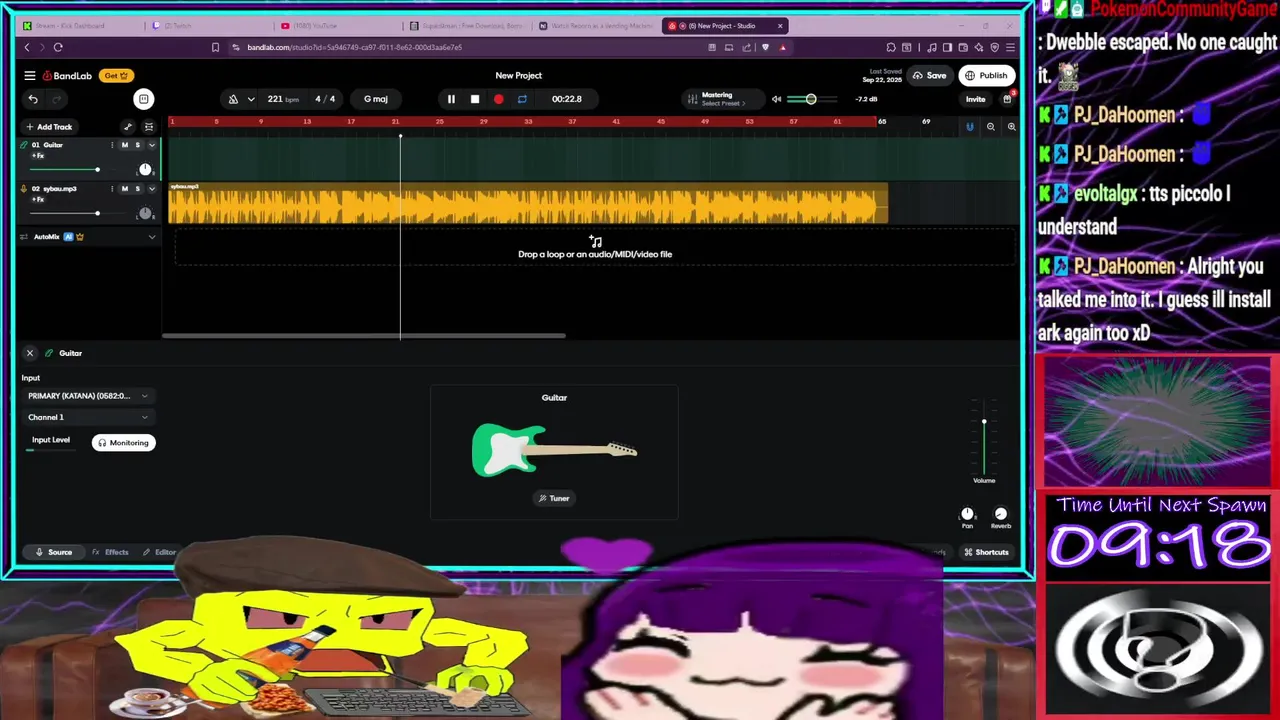Open the PRIMARY (KATANA) input device dropdown
The image size is (1280, 720).
[88, 396]
